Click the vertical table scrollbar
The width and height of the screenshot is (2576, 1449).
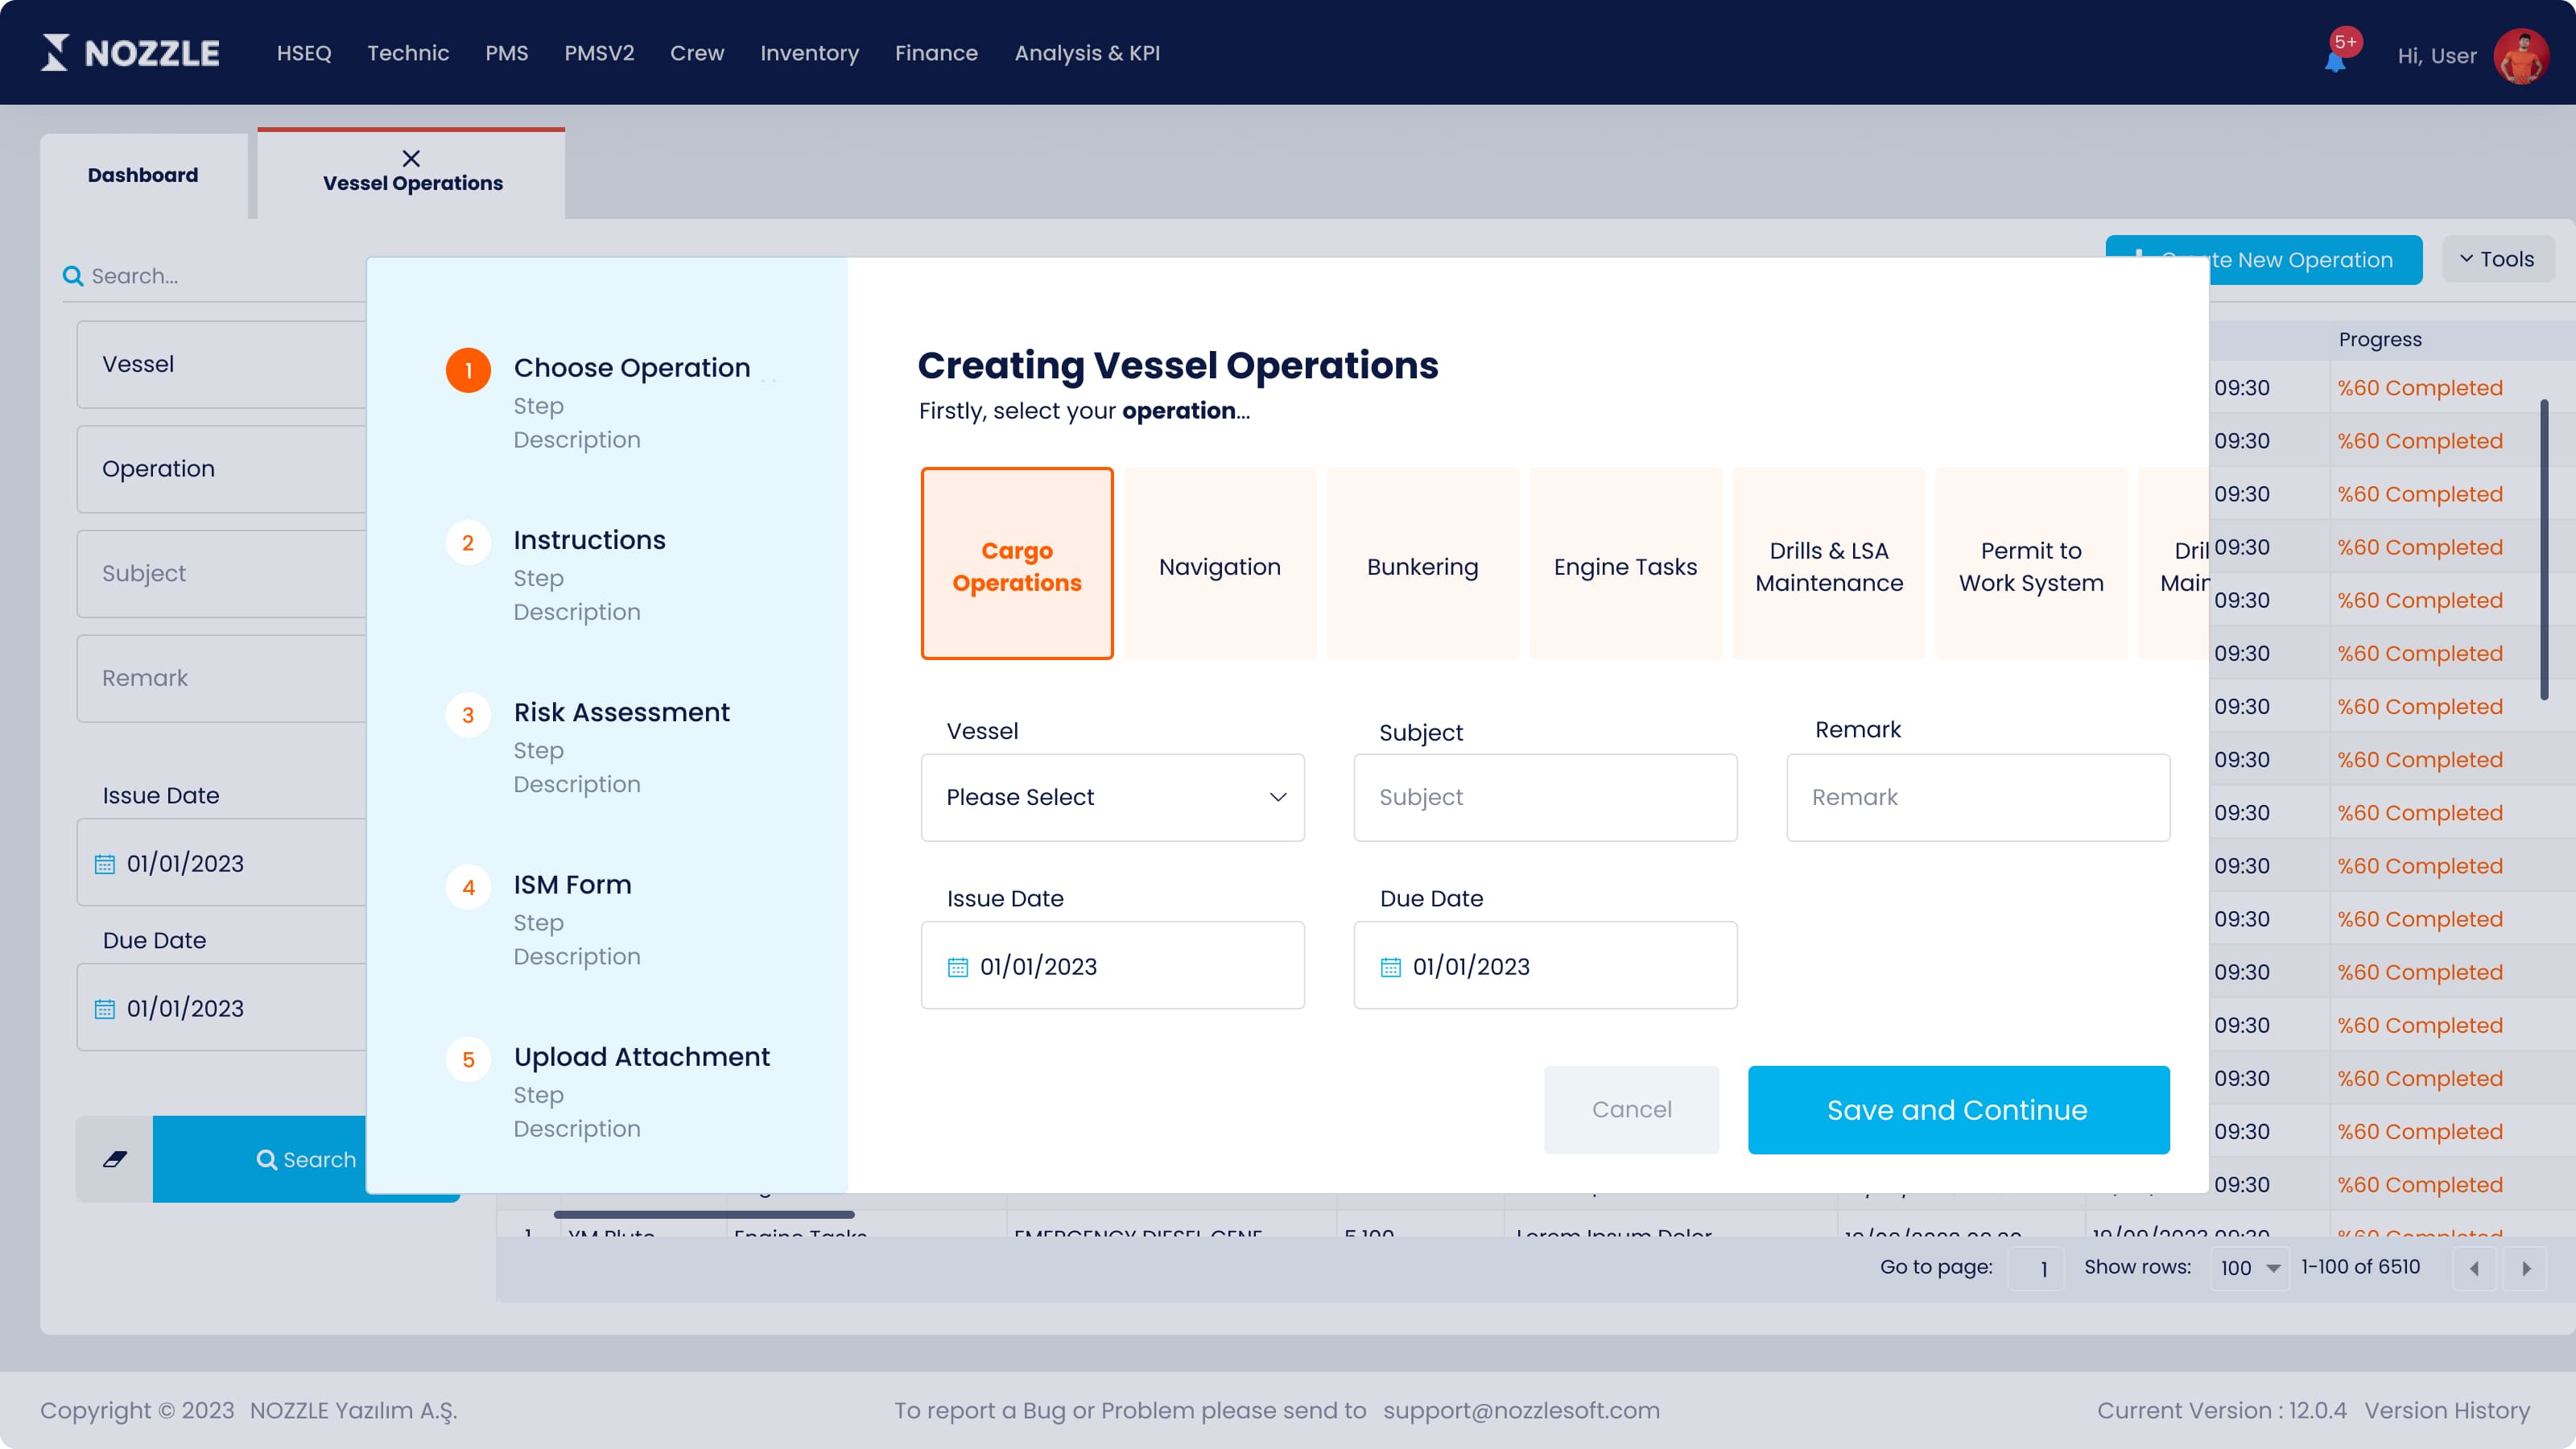click(2544, 550)
